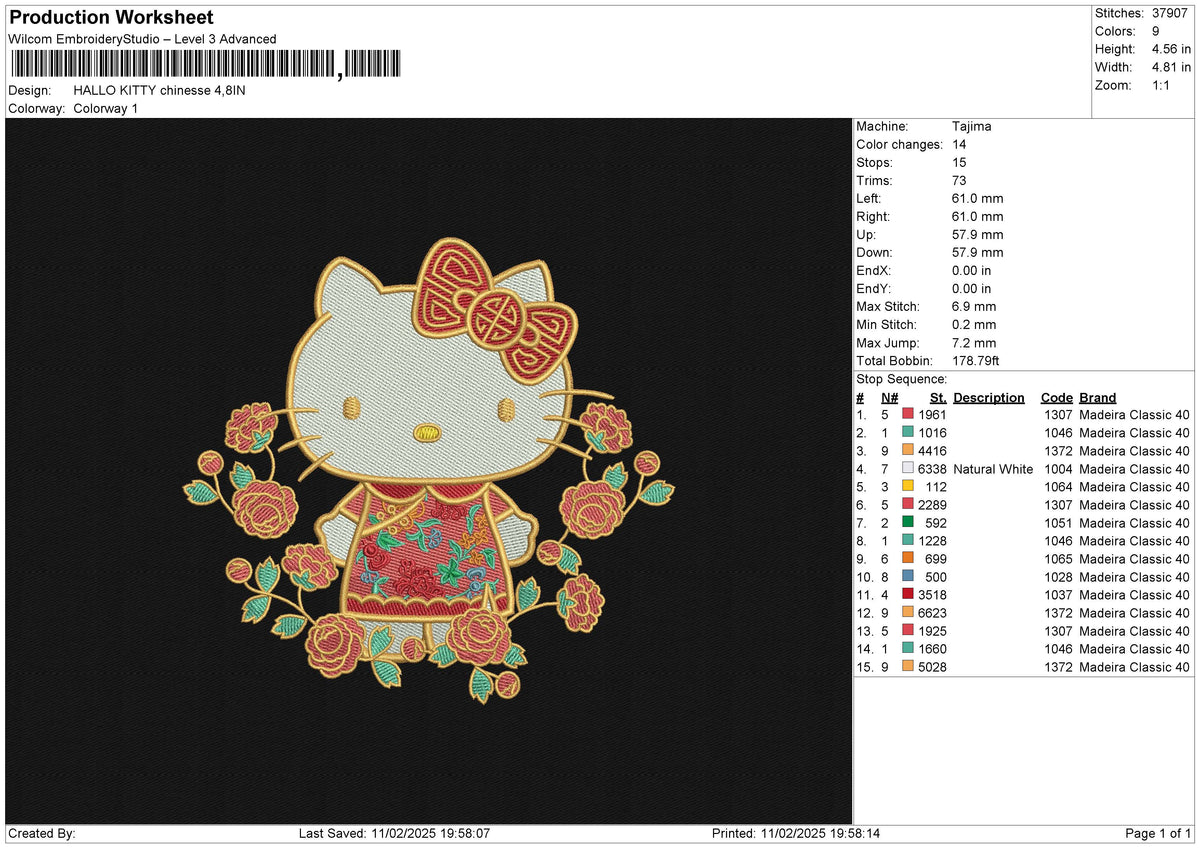Select the Production Worksheet title
Viewport: 1200px width, 848px height.
click(x=111, y=18)
